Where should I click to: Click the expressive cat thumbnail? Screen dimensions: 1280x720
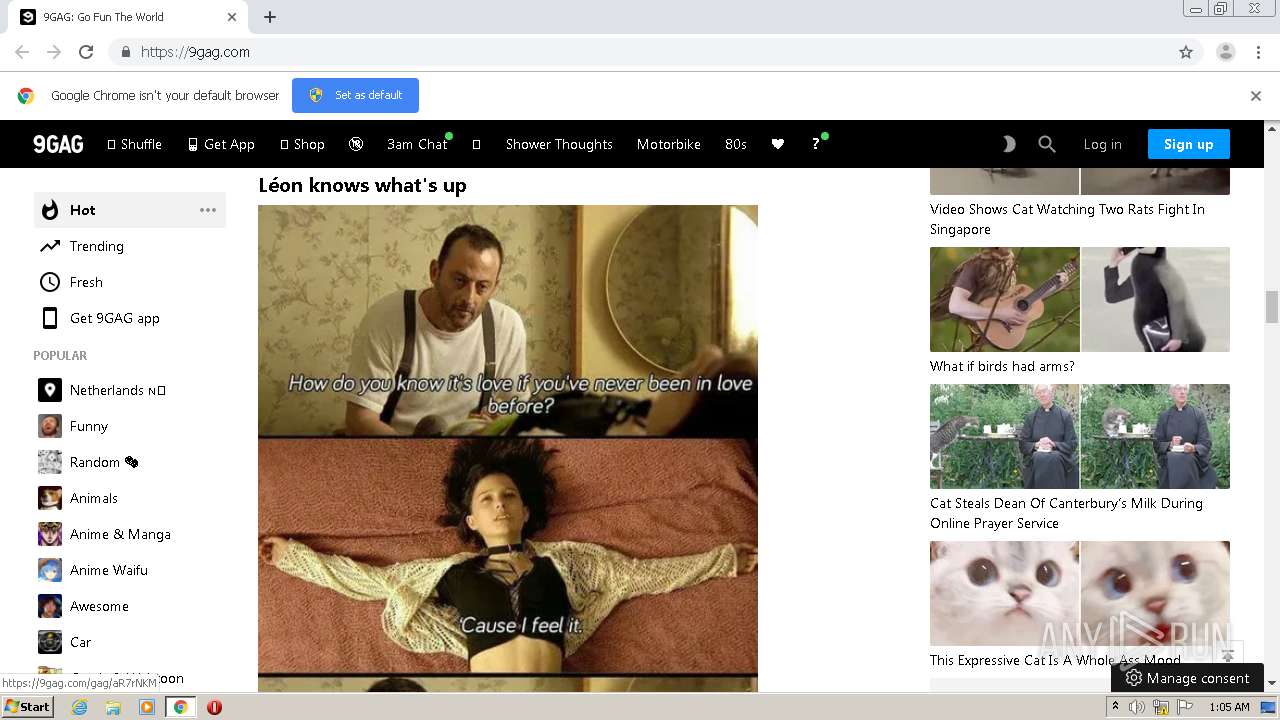(1080, 593)
